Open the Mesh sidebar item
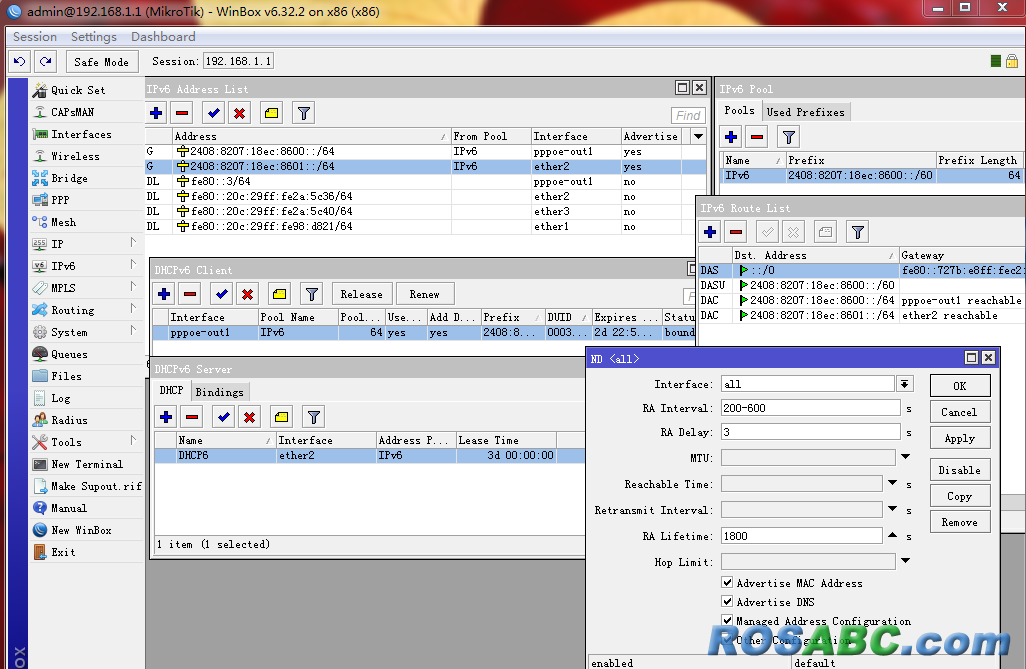Screen dimensions: 1026x669 point(63,223)
